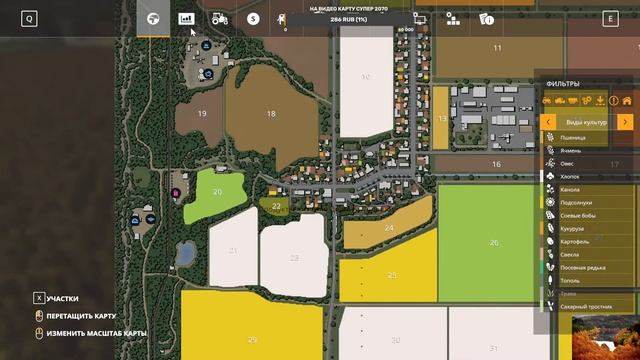Screen dimensions: 640x360
Task: Toggle the exclamation info markers filter
Action: coord(613,100)
